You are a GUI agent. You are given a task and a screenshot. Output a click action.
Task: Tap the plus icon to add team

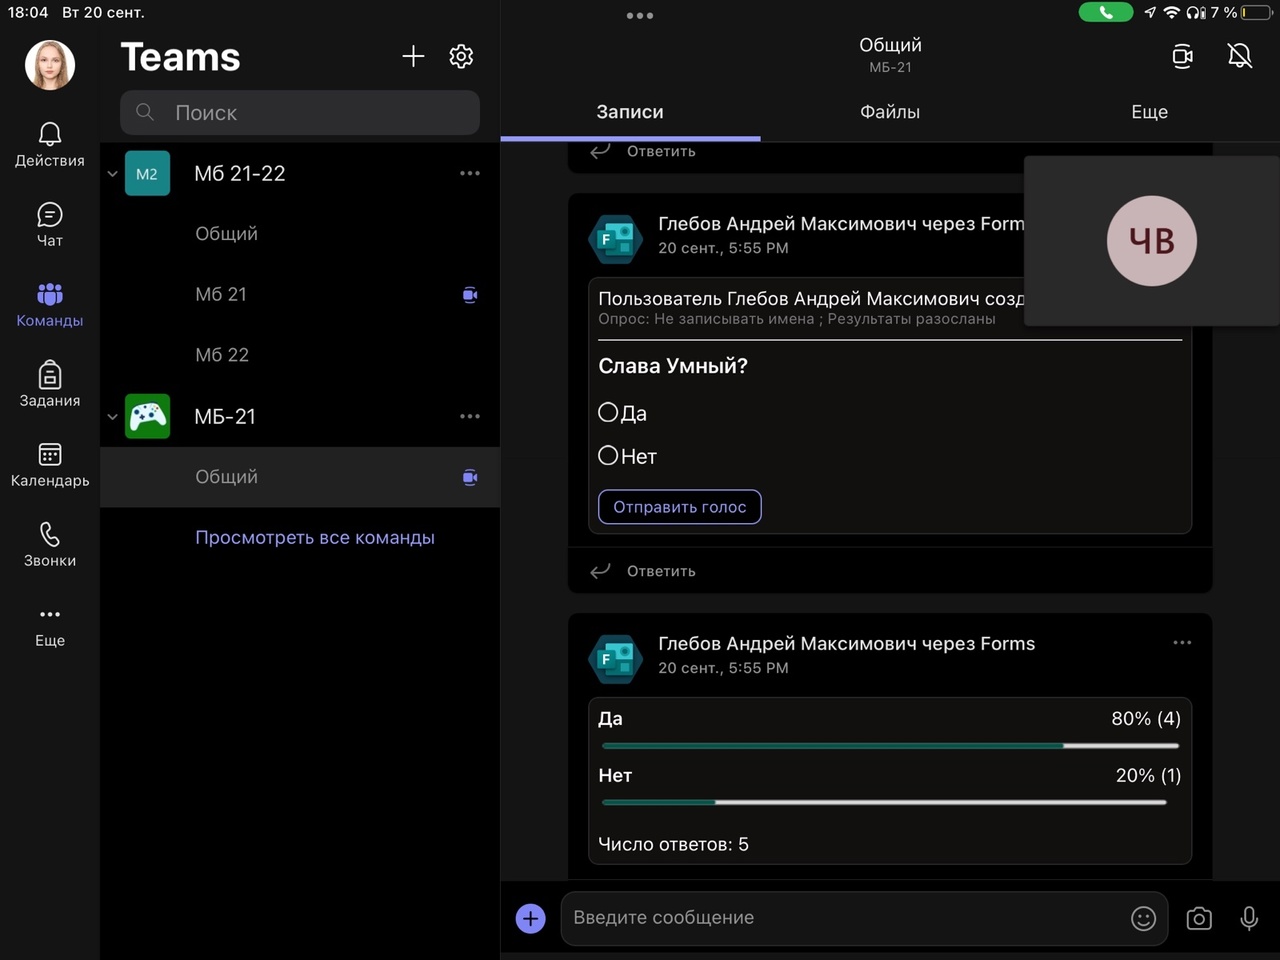(413, 56)
